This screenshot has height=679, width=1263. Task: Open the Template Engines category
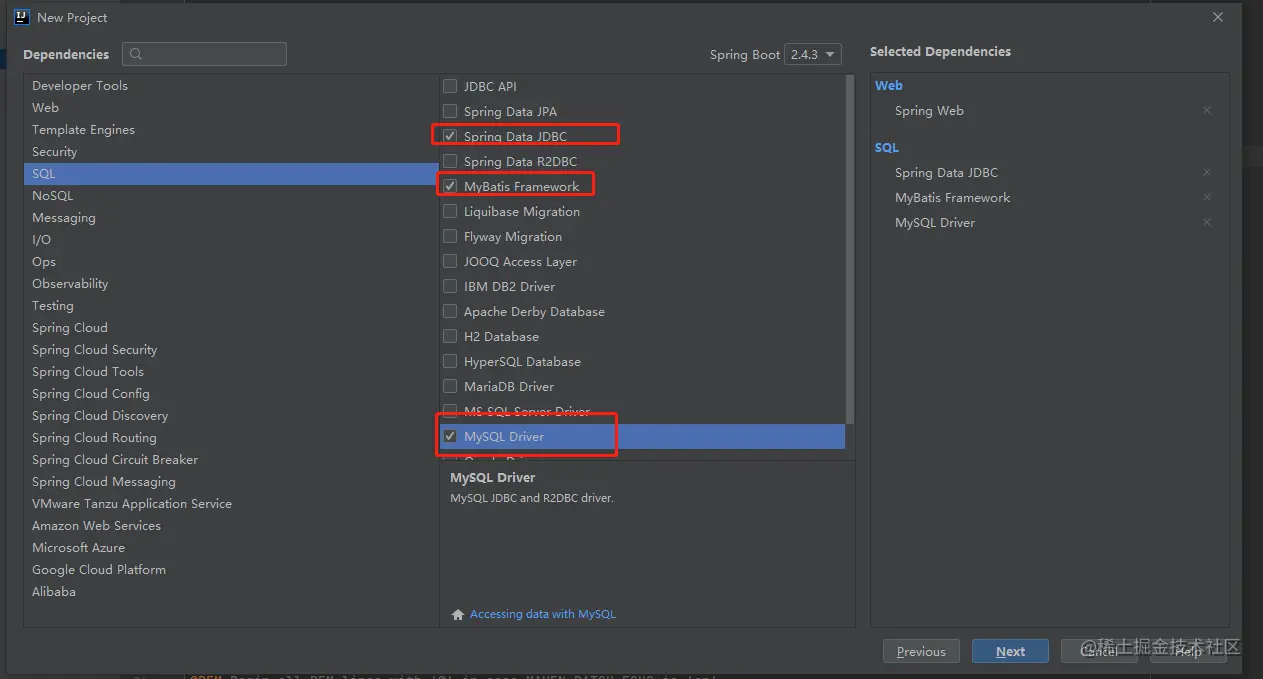(x=231, y=130)
